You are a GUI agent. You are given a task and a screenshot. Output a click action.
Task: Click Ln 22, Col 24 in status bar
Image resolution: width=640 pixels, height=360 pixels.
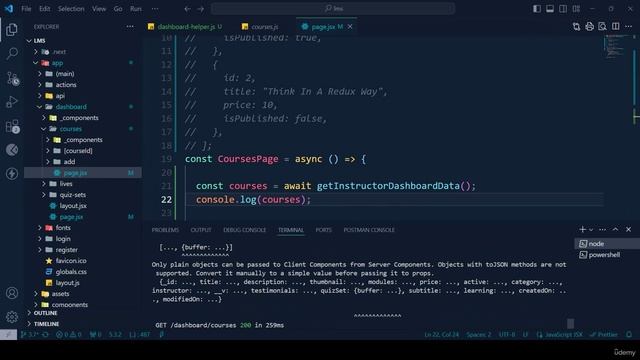click(x=441, y=334)
